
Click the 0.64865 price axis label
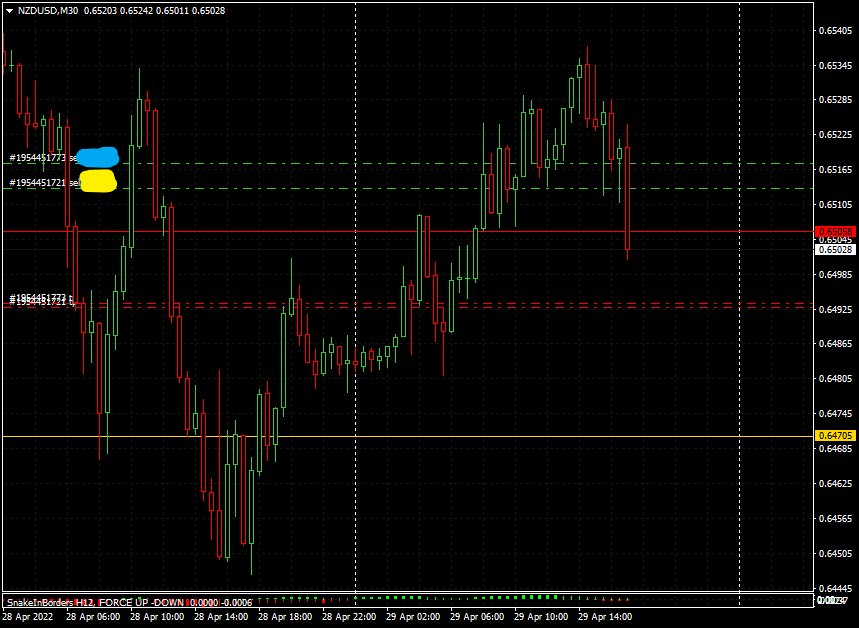835,344
